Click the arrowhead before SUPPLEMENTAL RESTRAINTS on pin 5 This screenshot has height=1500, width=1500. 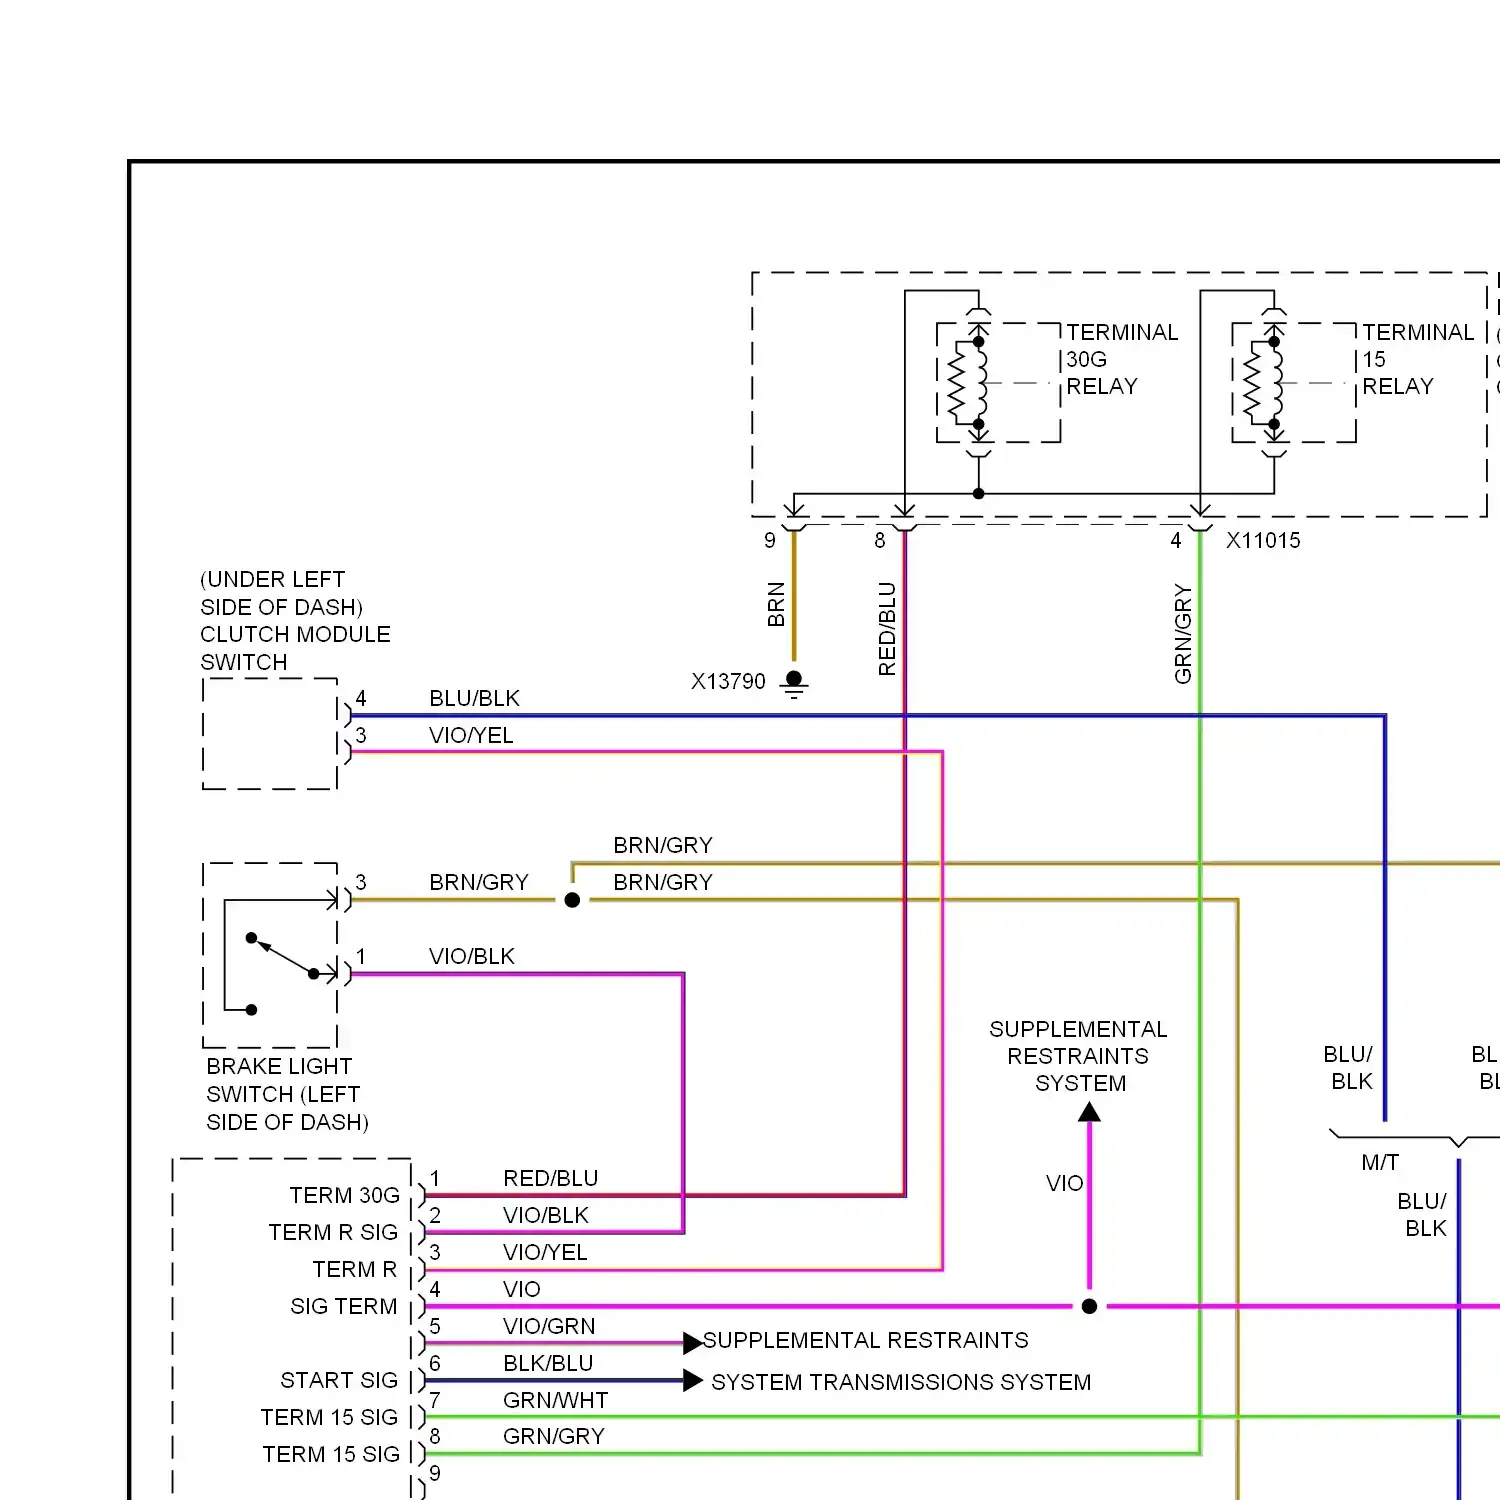click(x=692, y=1342)
